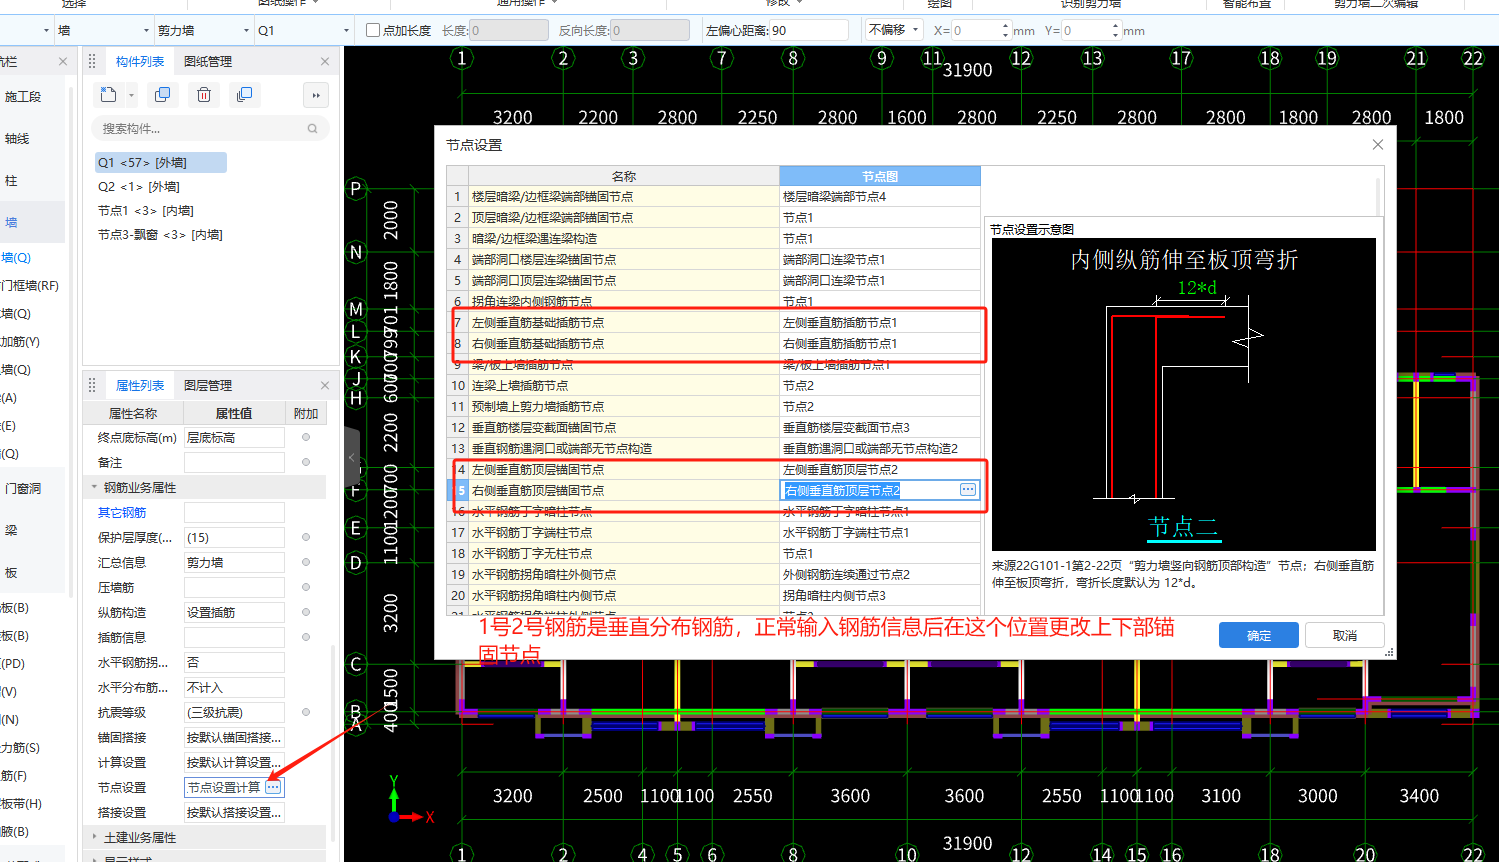
Task: Toggle 附加 circle for 汇总信息 row
Action: pos(306,562)
